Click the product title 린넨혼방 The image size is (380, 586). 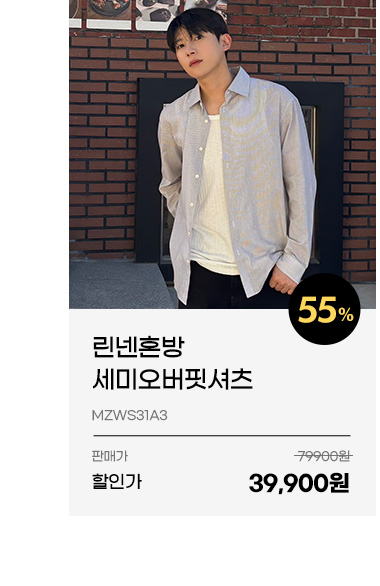(x=138, y=347)
